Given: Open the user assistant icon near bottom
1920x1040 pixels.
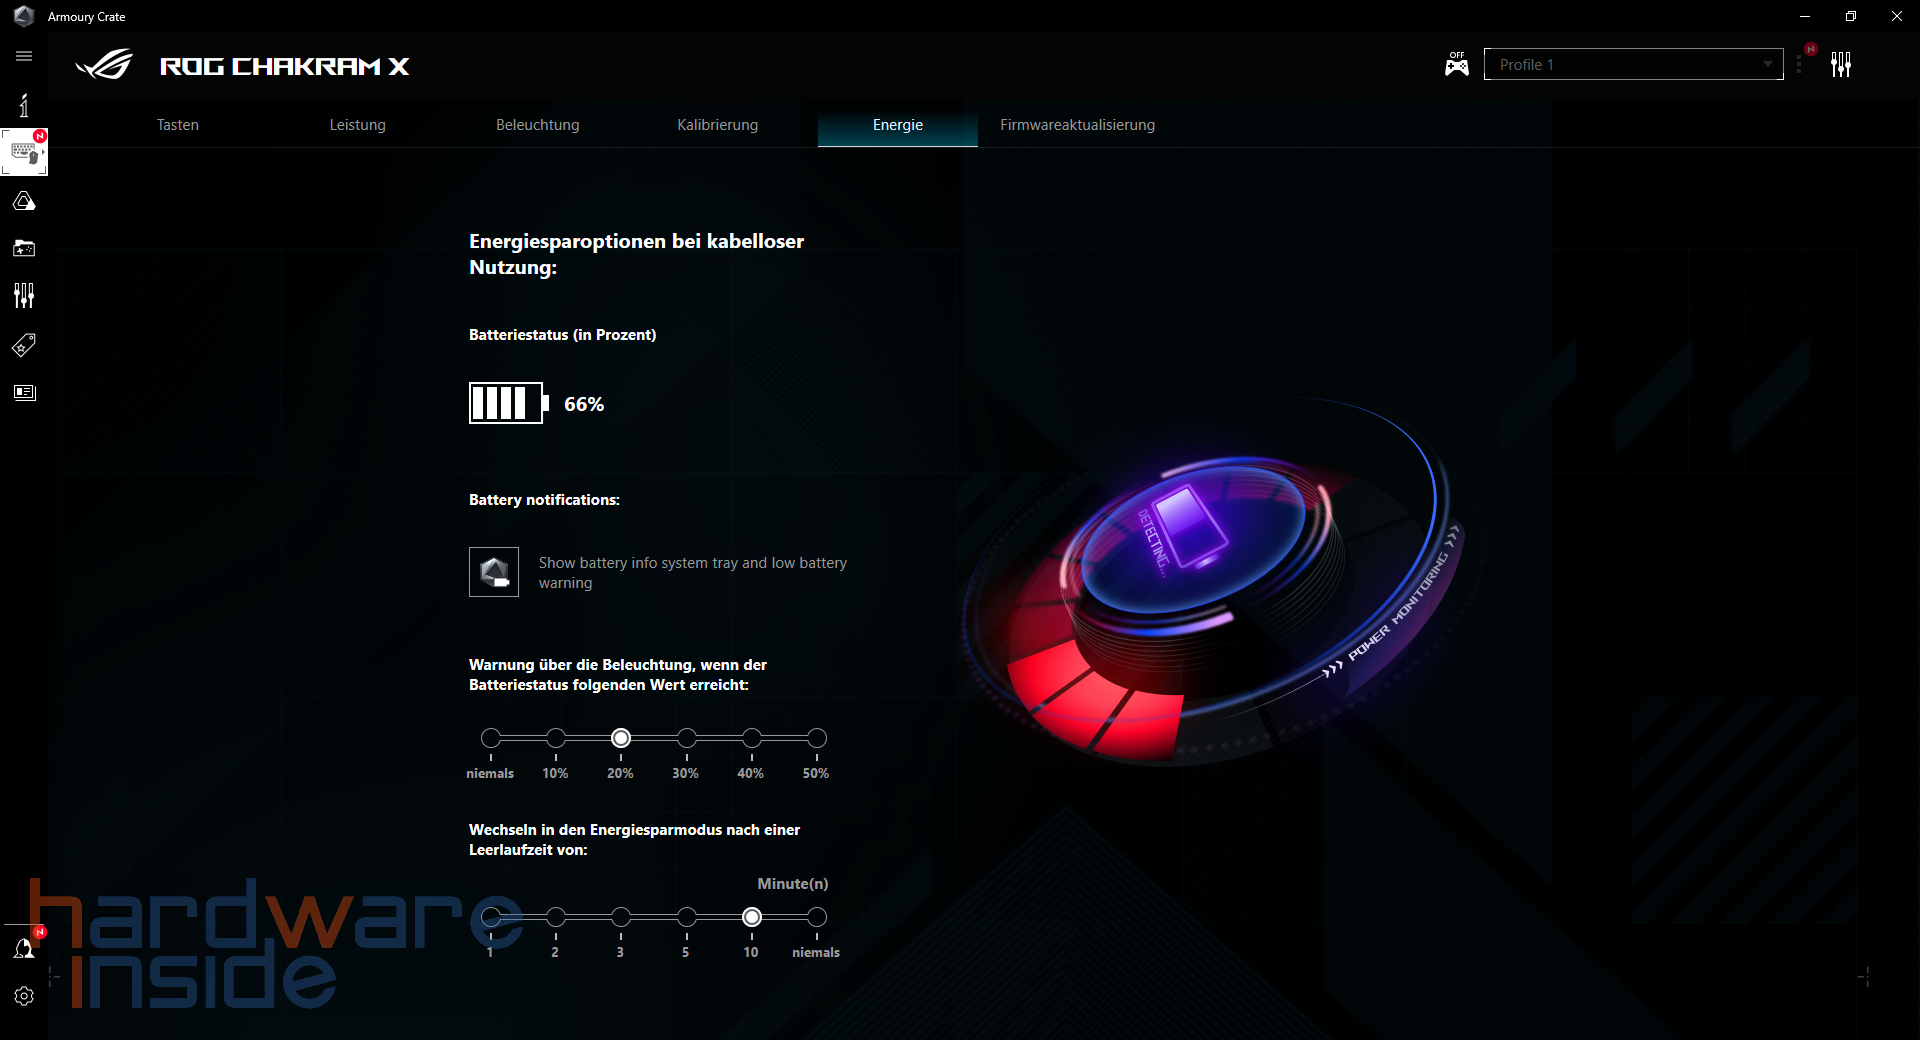Looking at the screenshot, I should (24, 948).
